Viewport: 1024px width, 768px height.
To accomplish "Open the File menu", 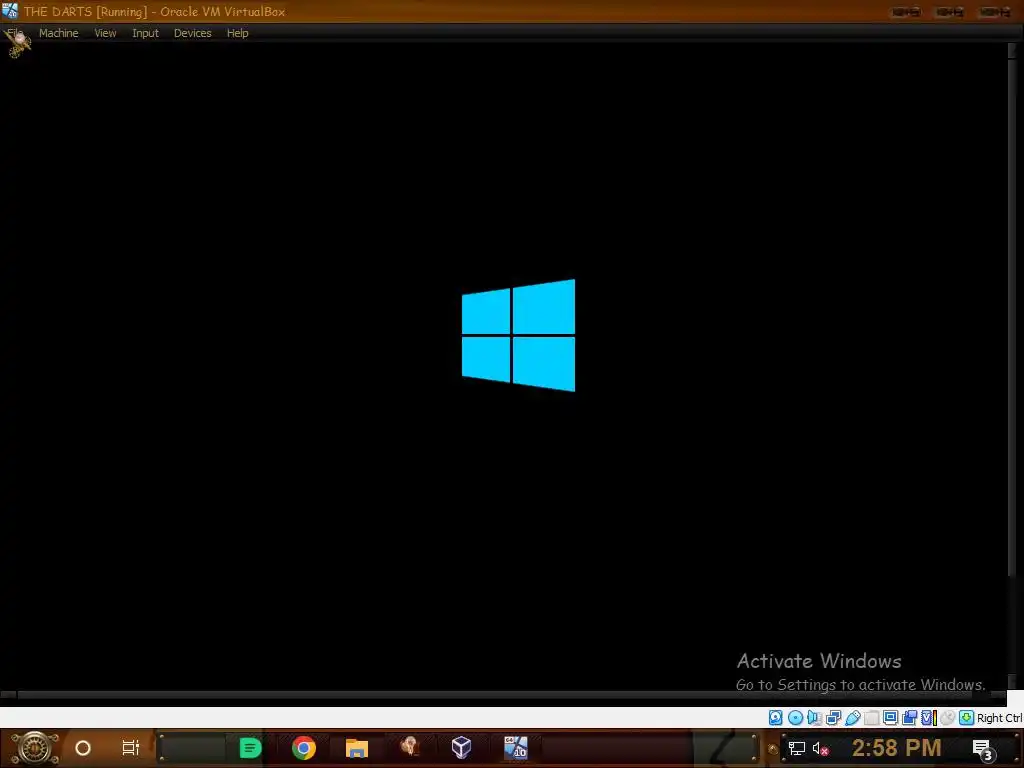I will tap(14, 33).
